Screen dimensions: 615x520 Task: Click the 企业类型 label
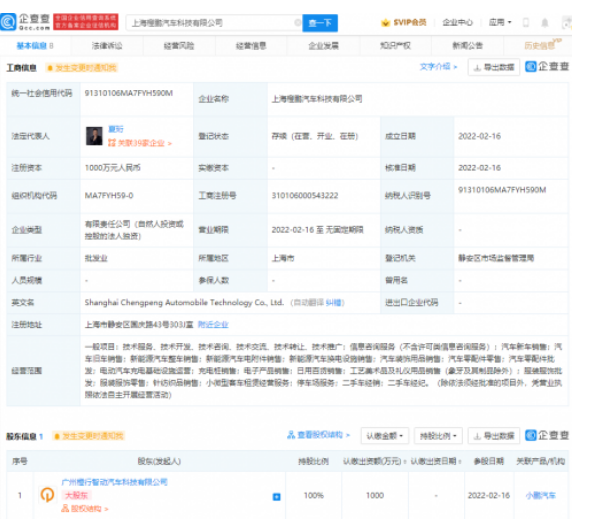coord(27,230)
